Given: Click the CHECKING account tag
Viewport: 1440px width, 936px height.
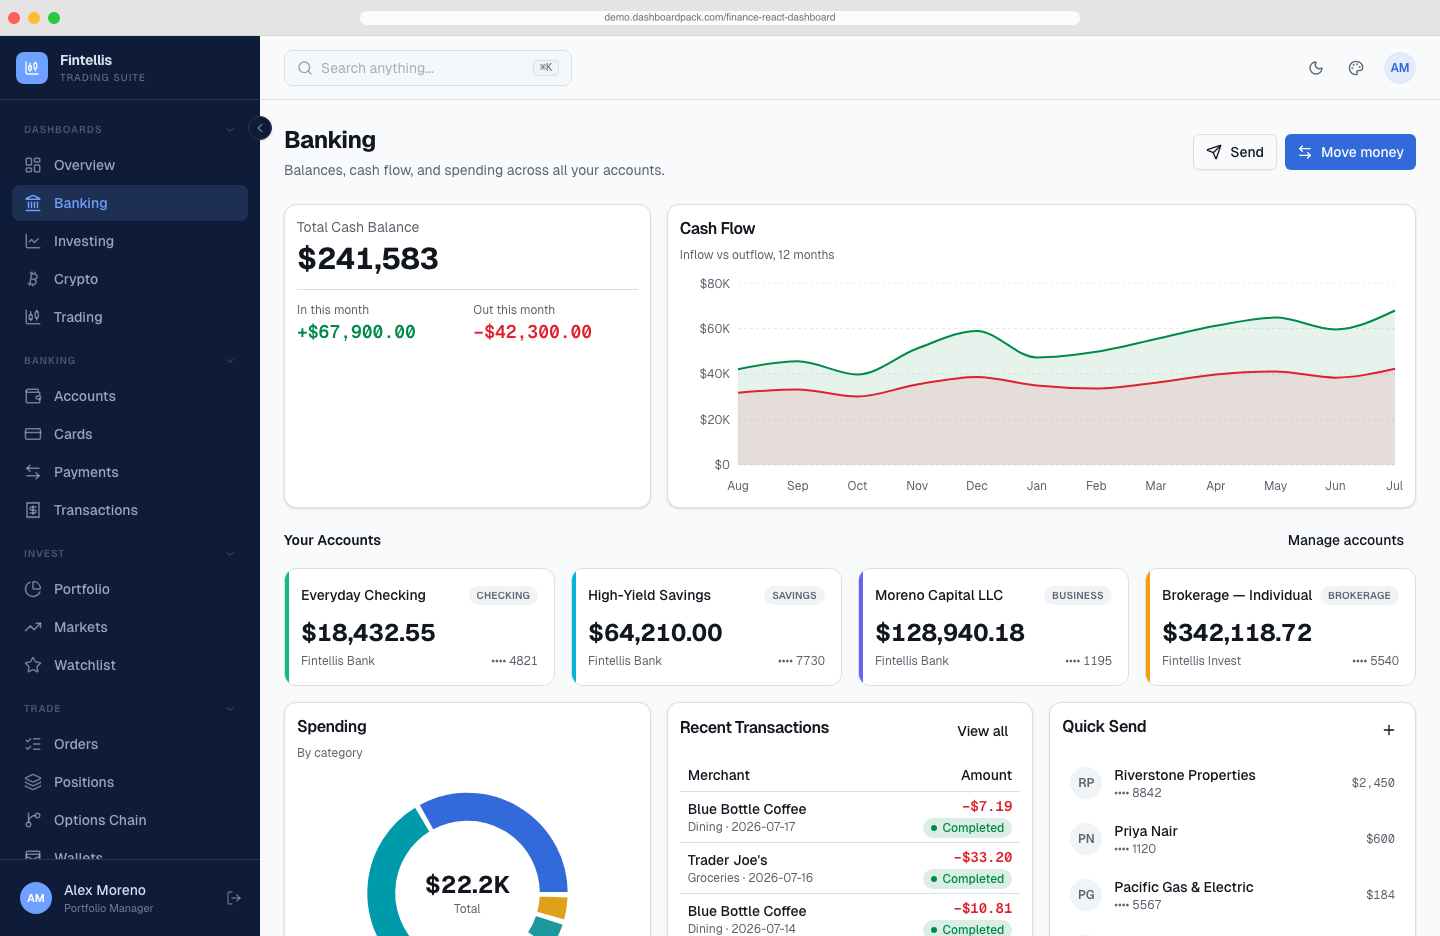Looking at the screenshot, I should 503,595.
